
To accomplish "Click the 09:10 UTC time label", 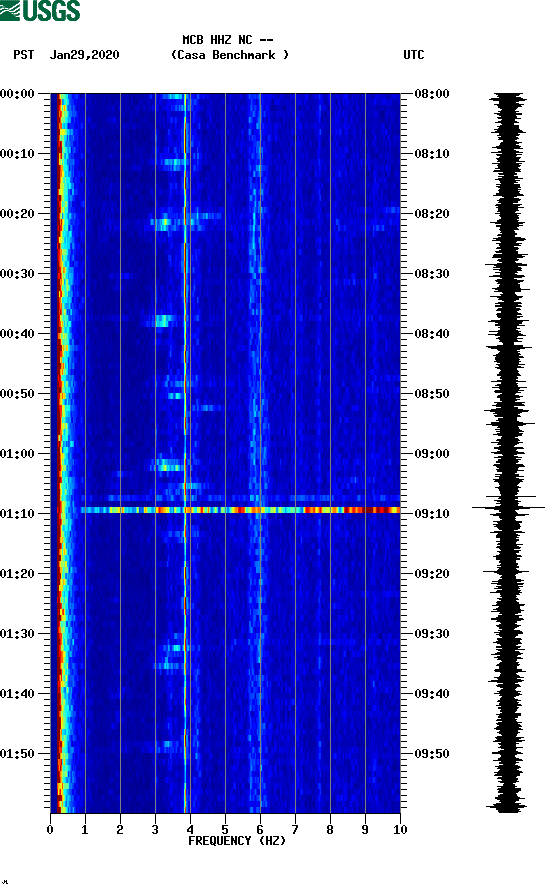I will 432,514.
